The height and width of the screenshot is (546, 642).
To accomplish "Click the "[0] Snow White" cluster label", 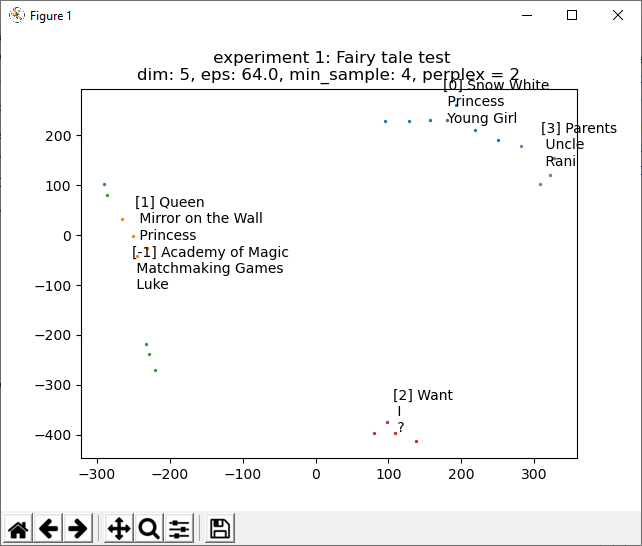I will click(x=496, y=86).
